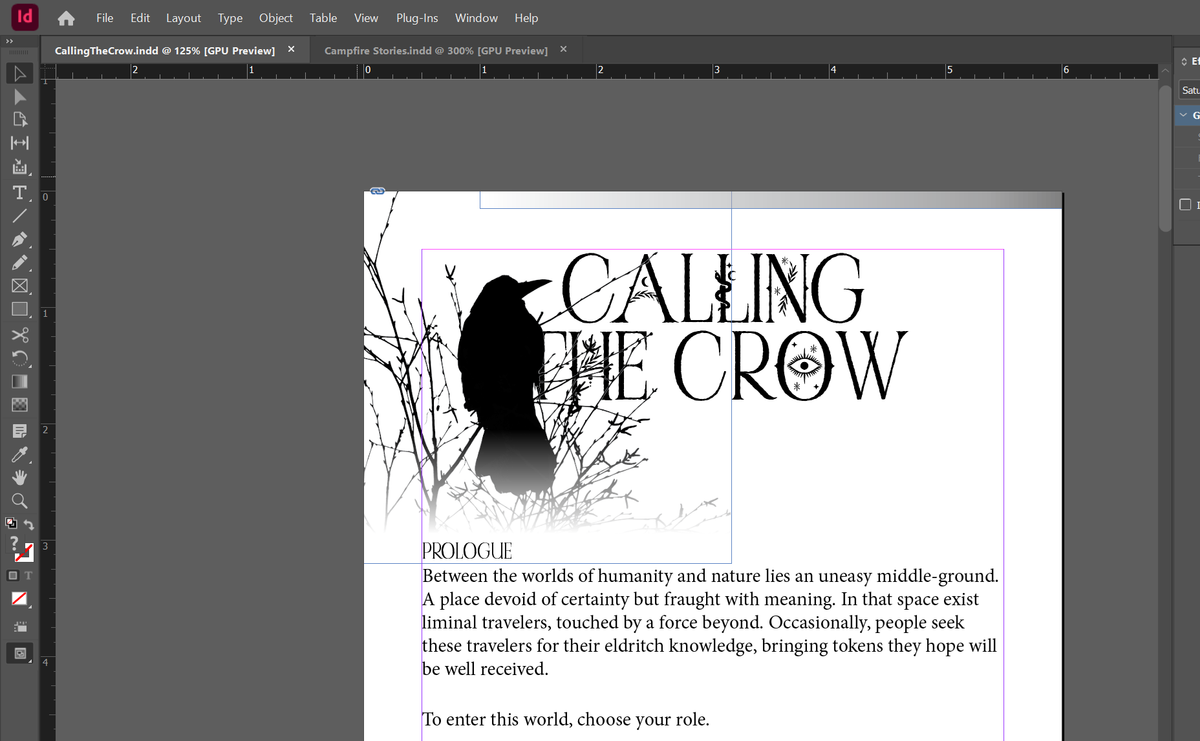Select the Type tool
Viewport: 1200px width, 741px height.
point(19,192)
